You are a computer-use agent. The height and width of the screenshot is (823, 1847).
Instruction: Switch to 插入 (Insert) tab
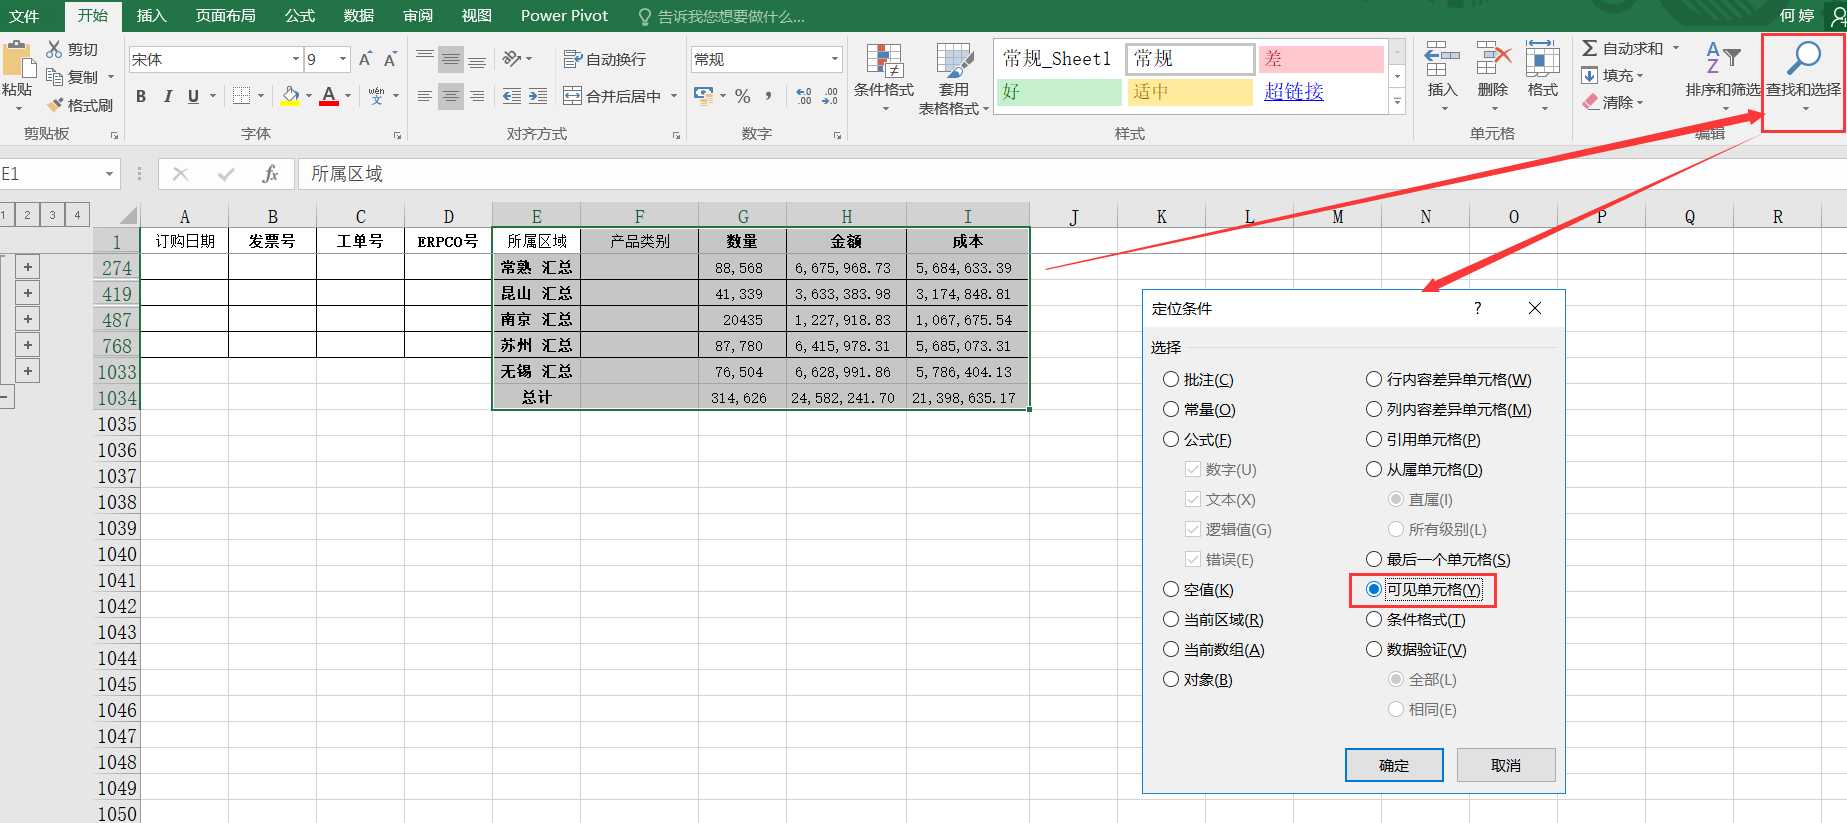tap(151, 16)
